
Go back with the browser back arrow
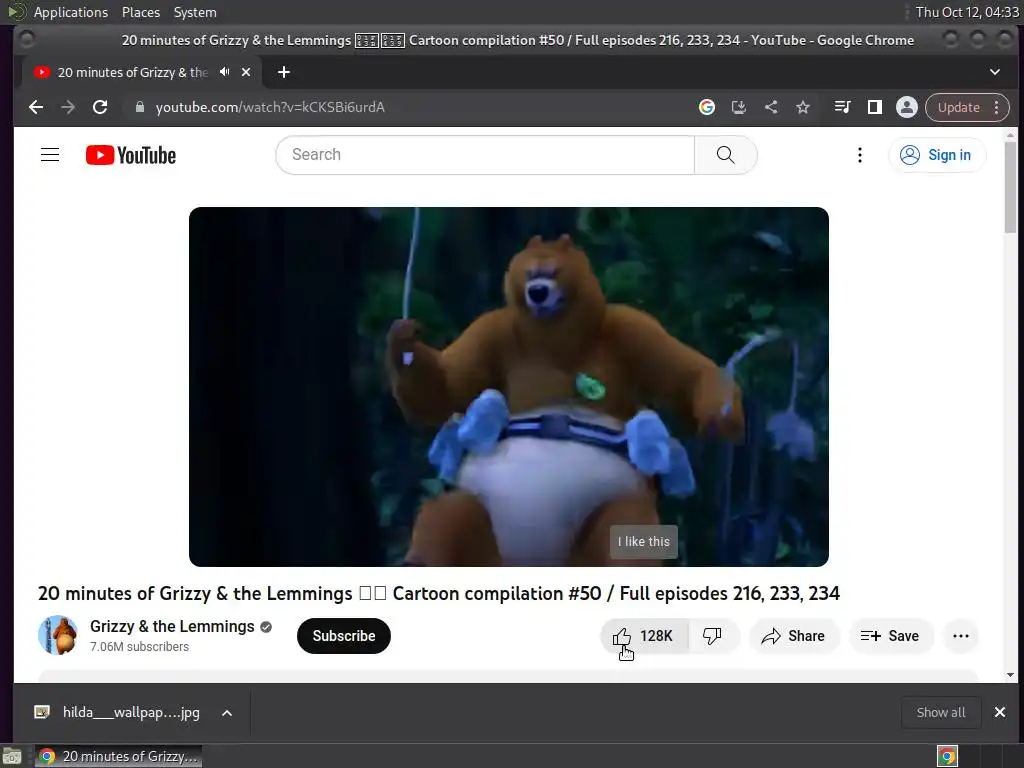coord(36,107)
